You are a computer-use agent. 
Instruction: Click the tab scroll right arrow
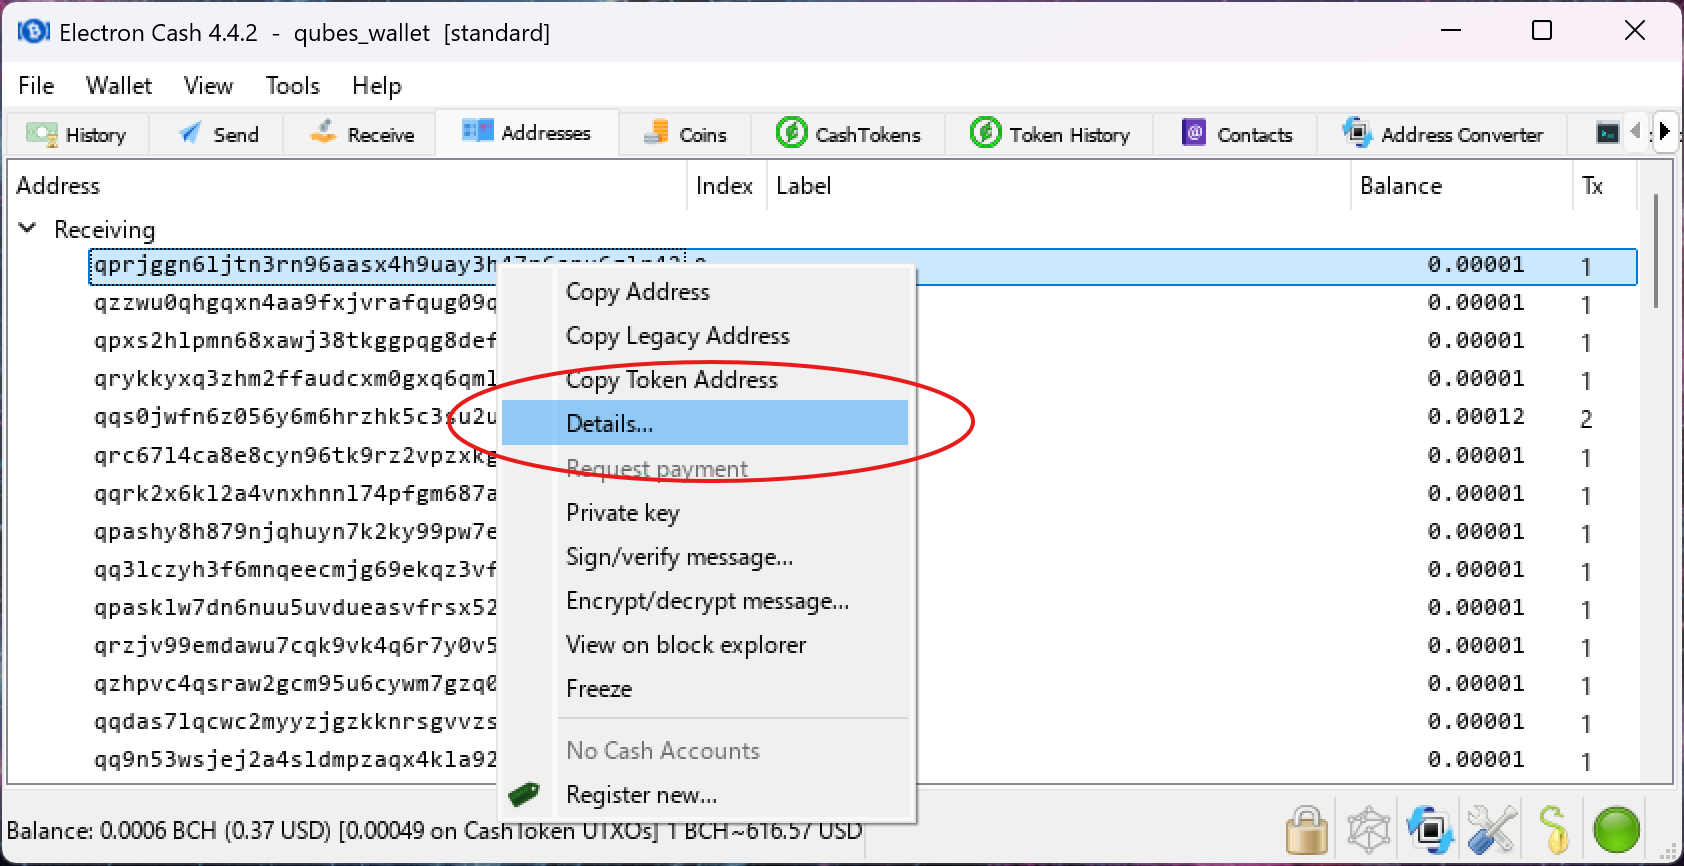tap(1664, 131)
